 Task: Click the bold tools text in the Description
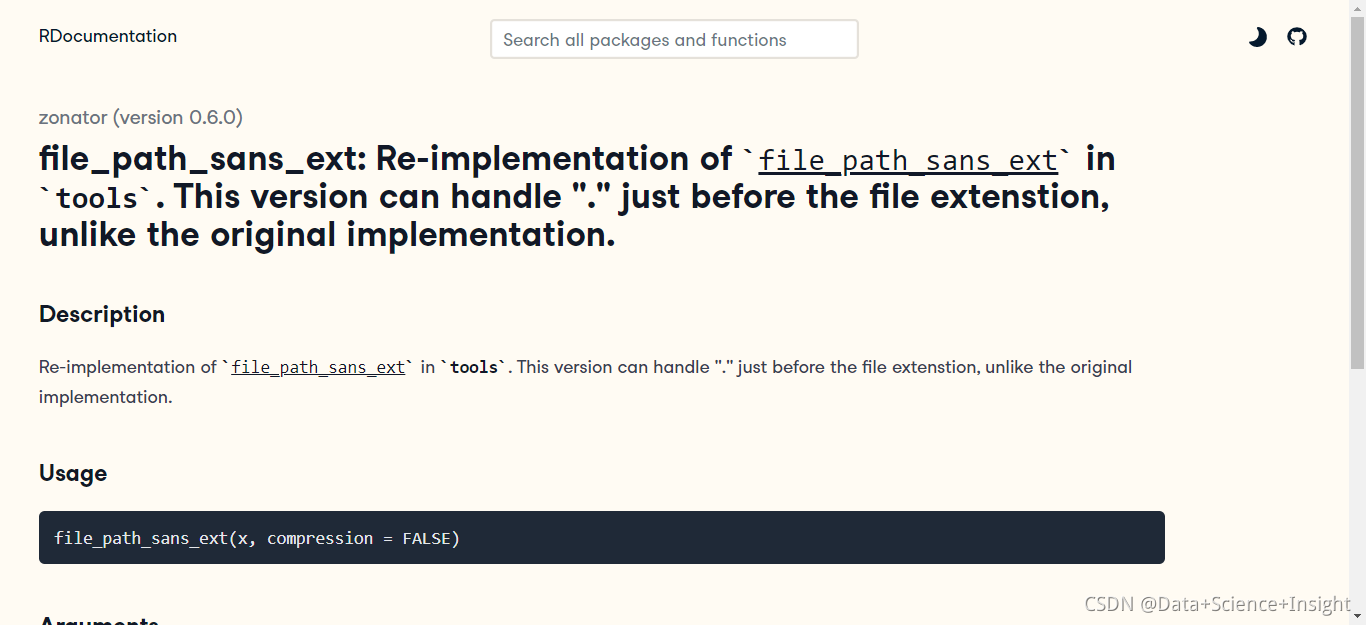click(x=474, y=367)
